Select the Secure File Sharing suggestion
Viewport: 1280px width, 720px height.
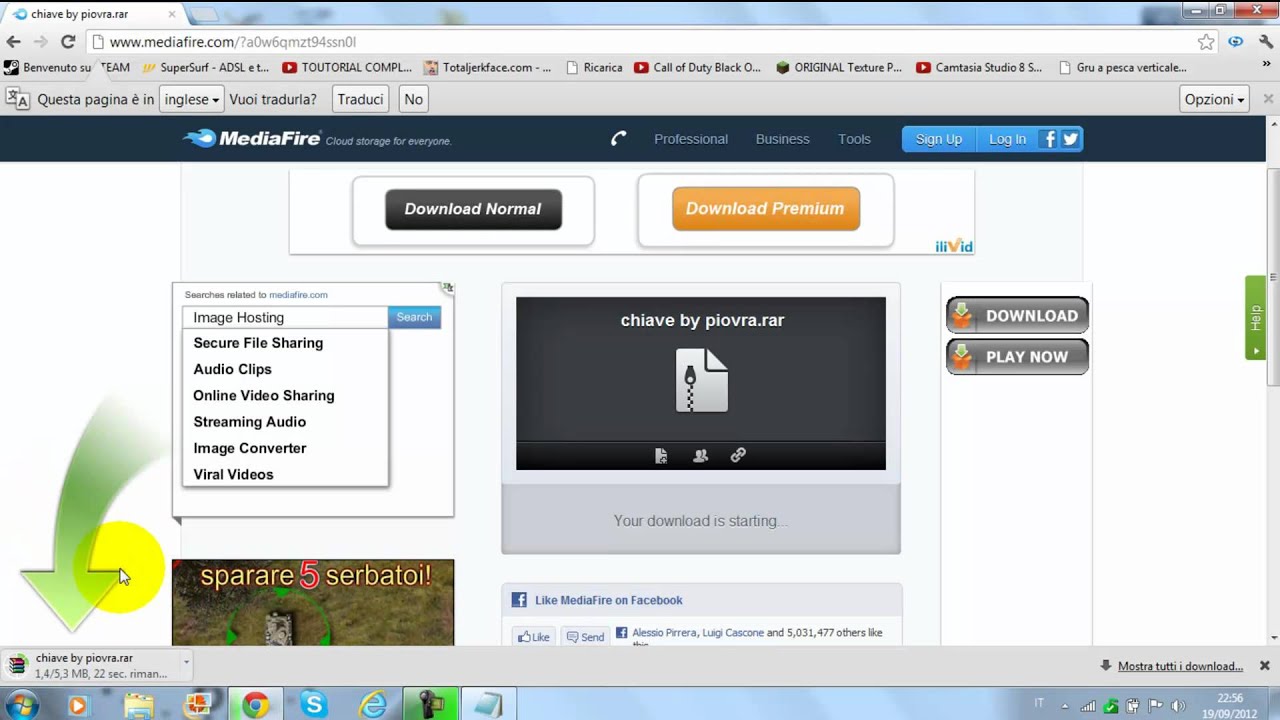point(258,343)
